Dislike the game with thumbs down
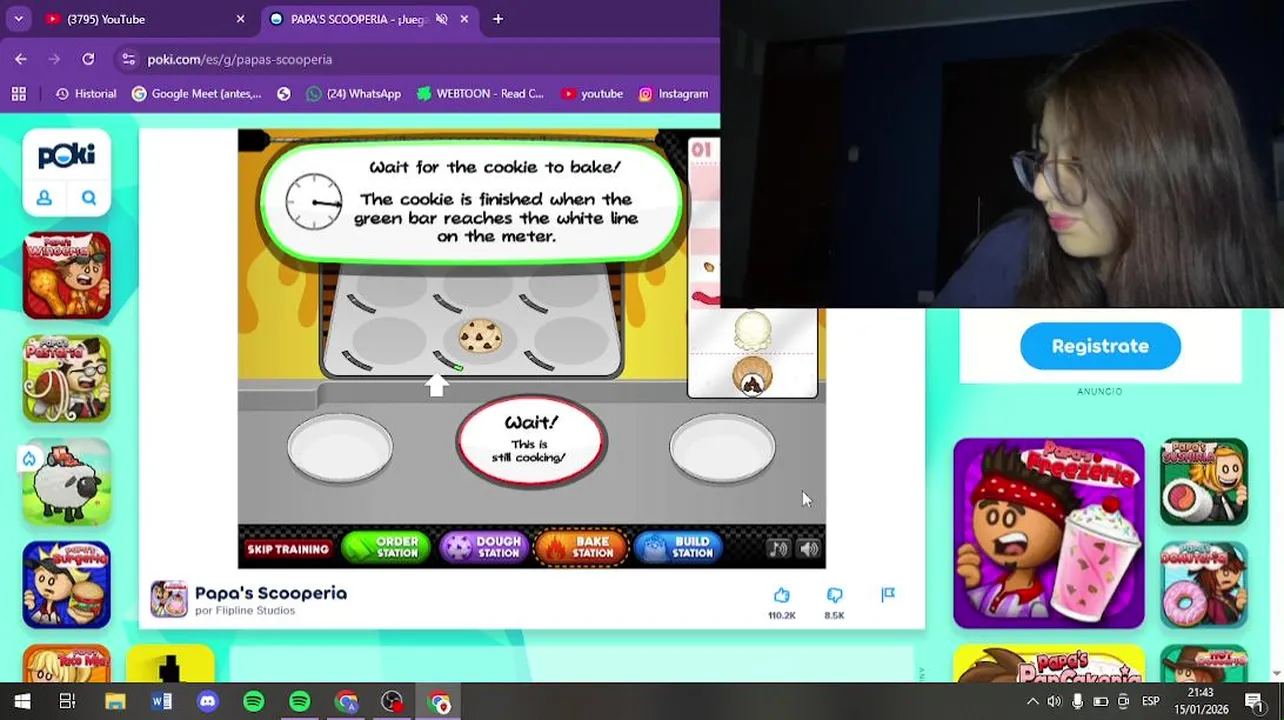1284x720 pixels. (x=834, y=596)
